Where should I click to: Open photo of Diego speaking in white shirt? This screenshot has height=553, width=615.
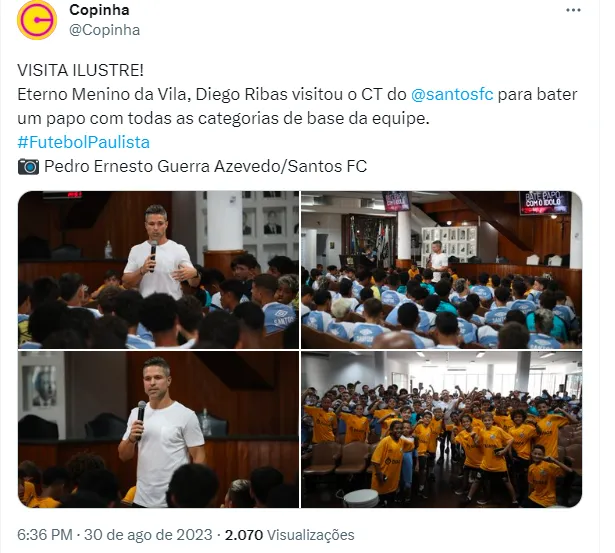(158, 270)
